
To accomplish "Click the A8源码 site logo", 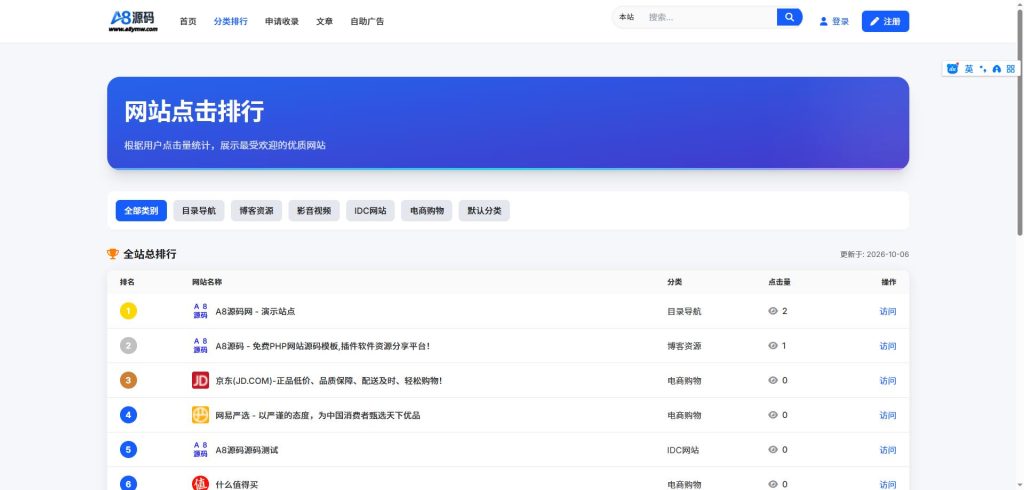I will (133, 20).
